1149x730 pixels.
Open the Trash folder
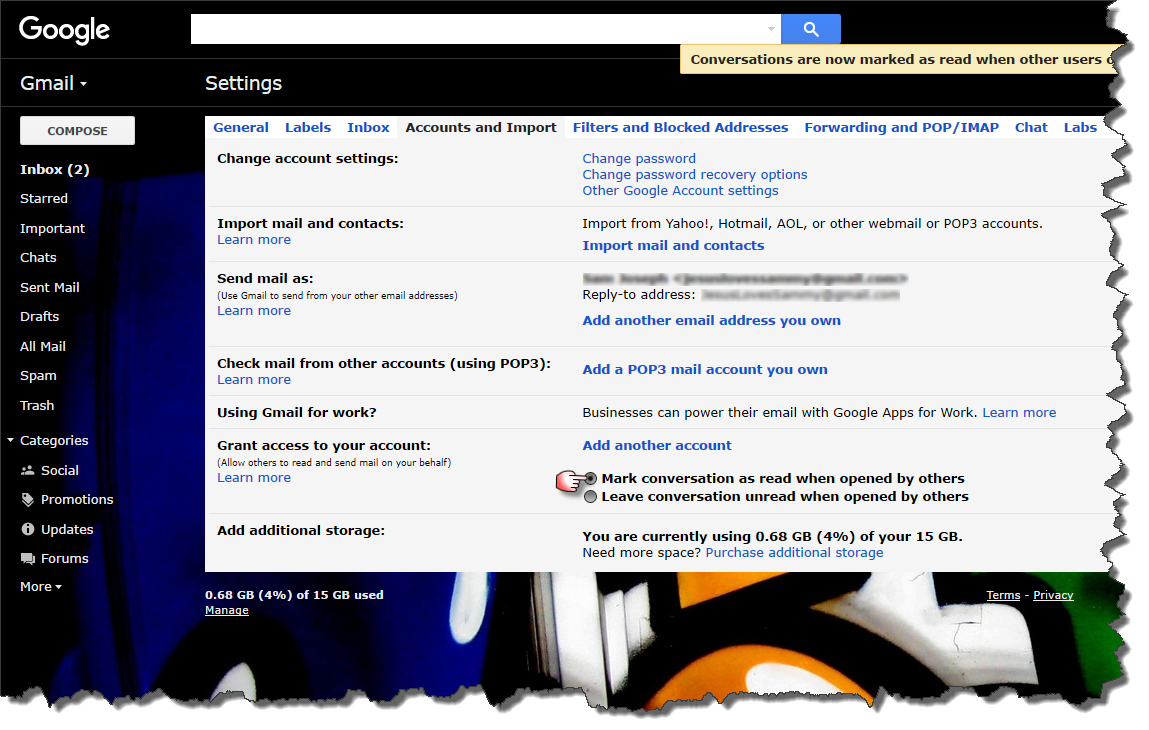(37, 405)
